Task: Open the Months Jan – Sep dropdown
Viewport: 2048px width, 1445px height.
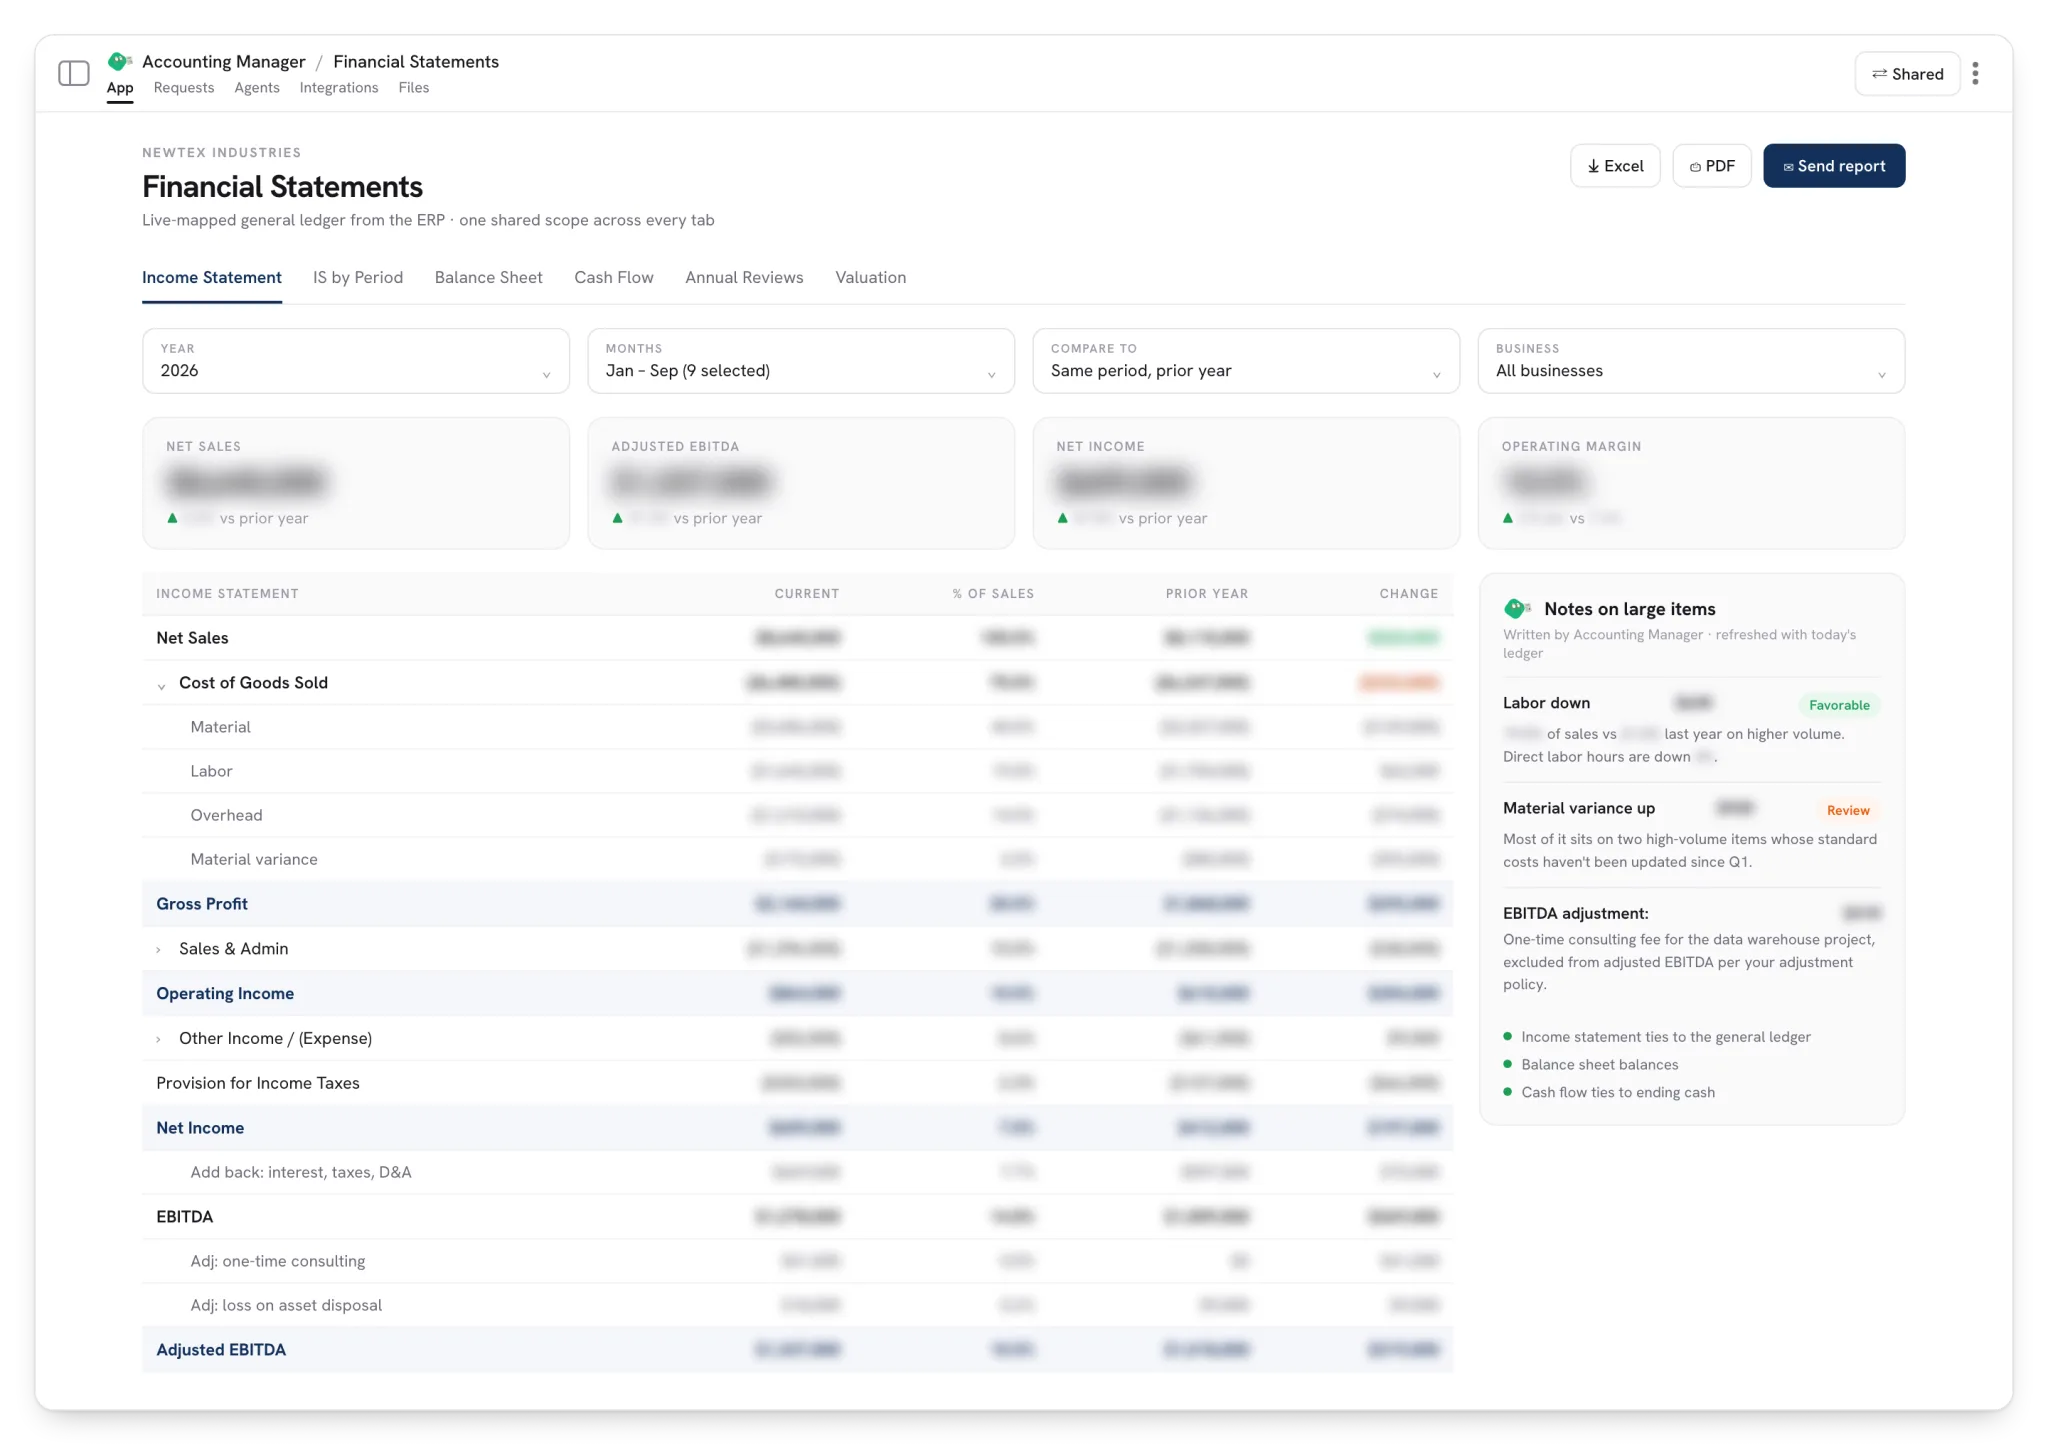Action: tap(801, 361)
